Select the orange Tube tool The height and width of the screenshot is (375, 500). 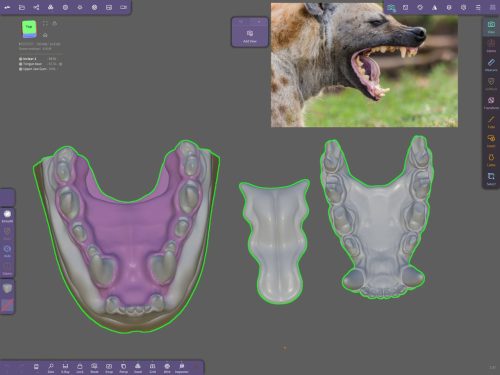pos(491,121)
